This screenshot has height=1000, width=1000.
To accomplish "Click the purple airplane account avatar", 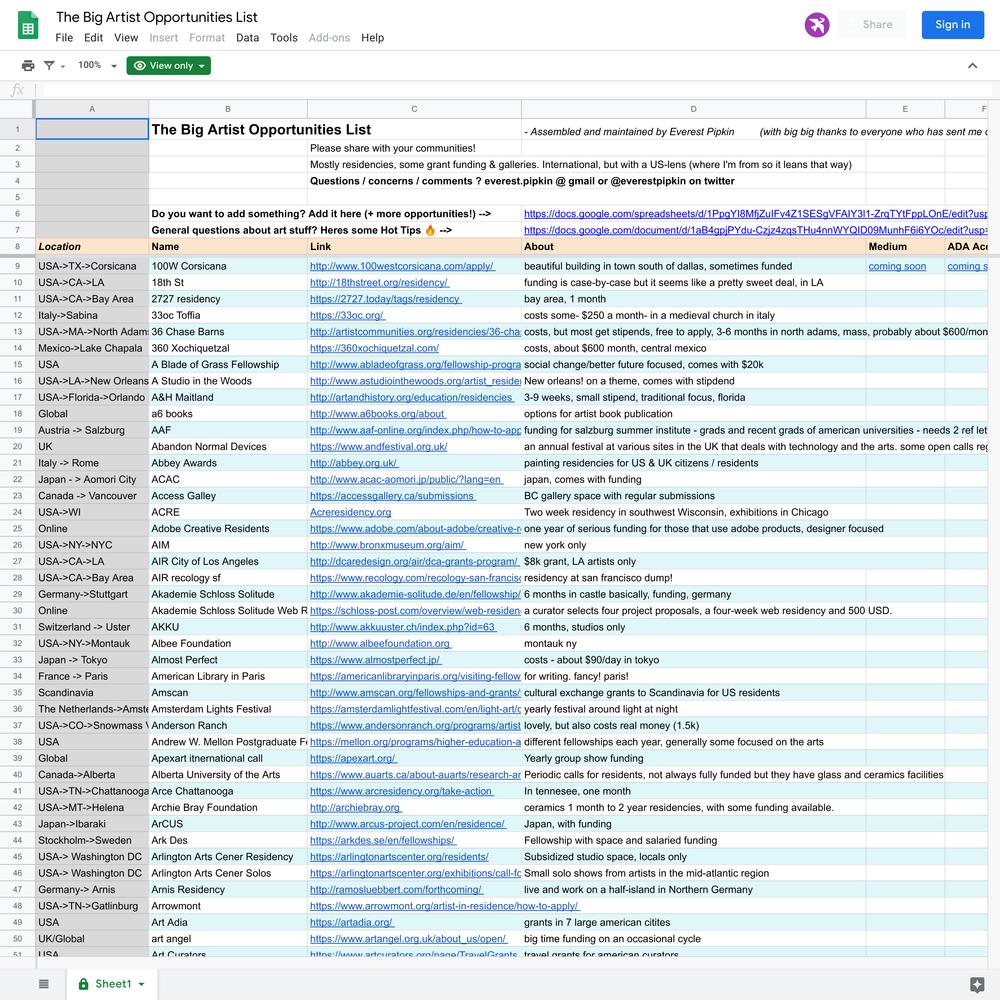I will coord(817,25).
